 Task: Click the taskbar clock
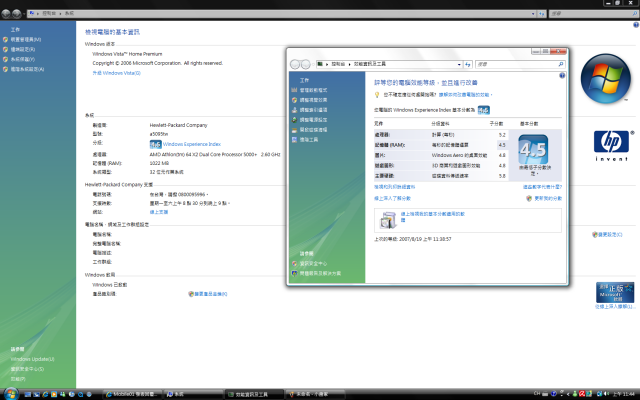(624, 394)
